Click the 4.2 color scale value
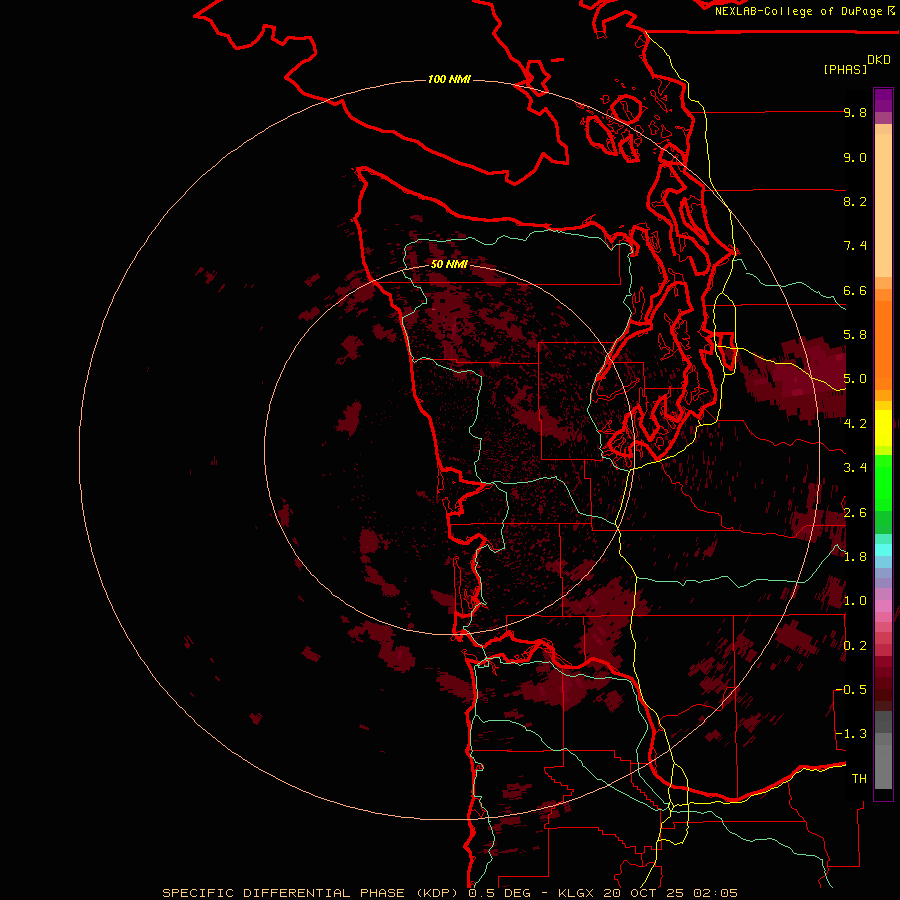Screen dimensions: 900x900 pos(855,424)
